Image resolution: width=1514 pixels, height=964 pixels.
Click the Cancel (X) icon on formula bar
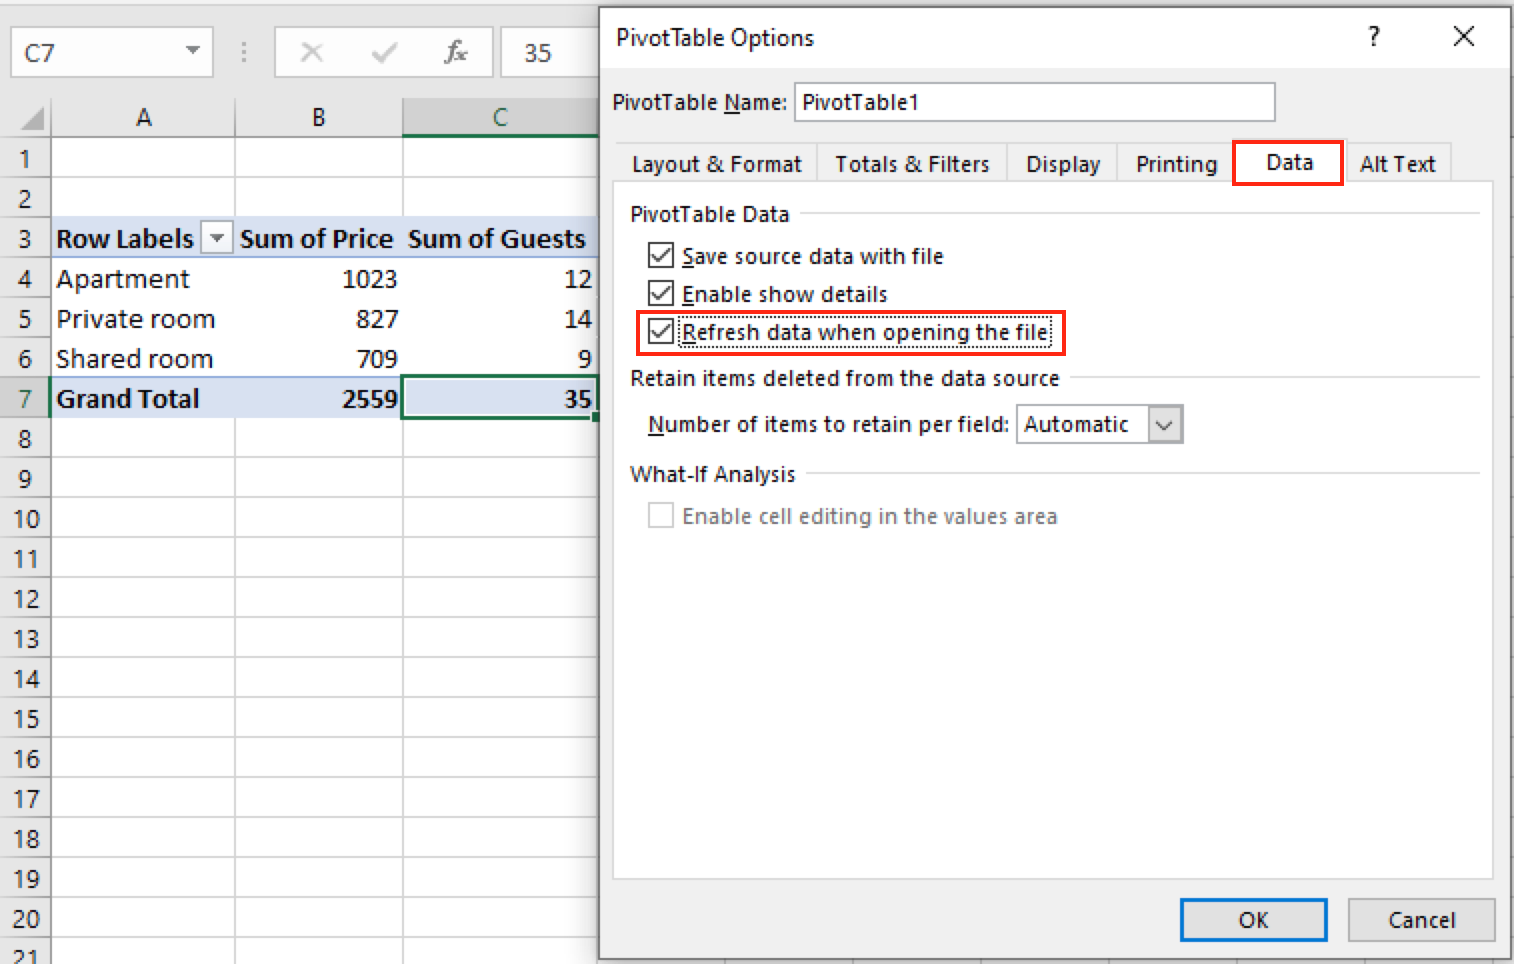(x=311, y=52)
